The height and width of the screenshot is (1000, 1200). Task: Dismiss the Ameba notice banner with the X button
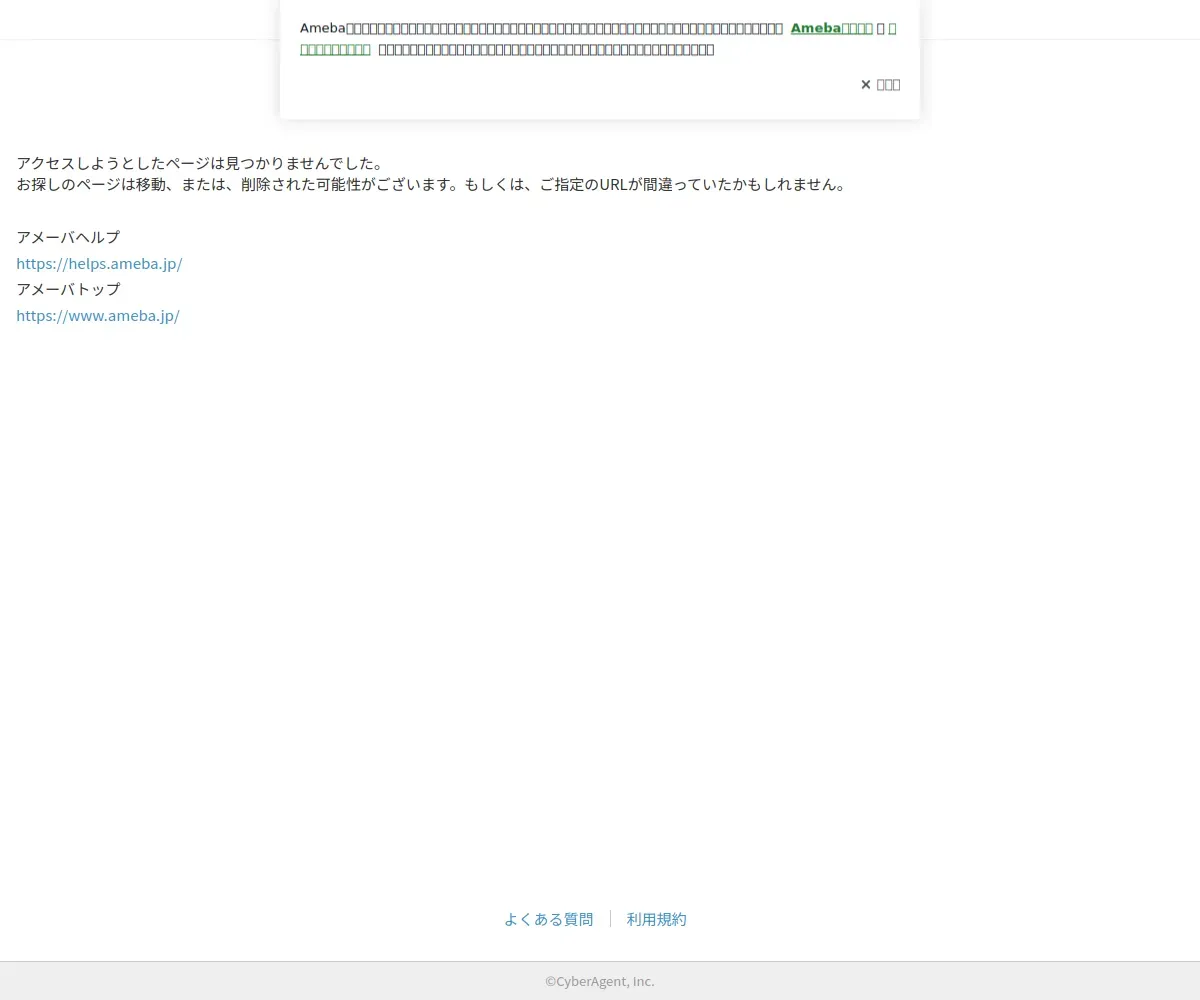click(x=880, y=85)
